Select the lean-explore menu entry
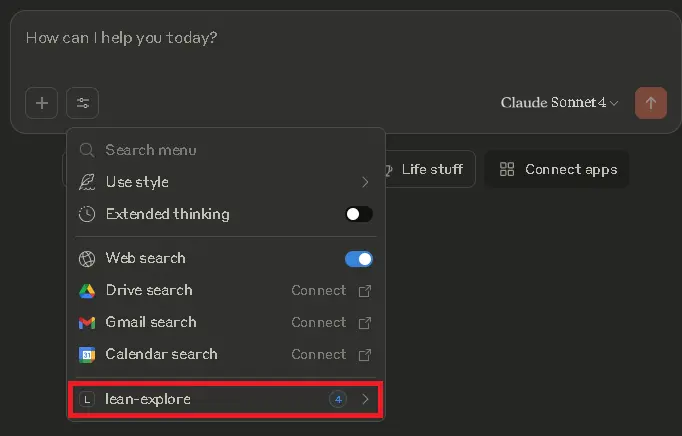682x436 pixels. point(148,399)
